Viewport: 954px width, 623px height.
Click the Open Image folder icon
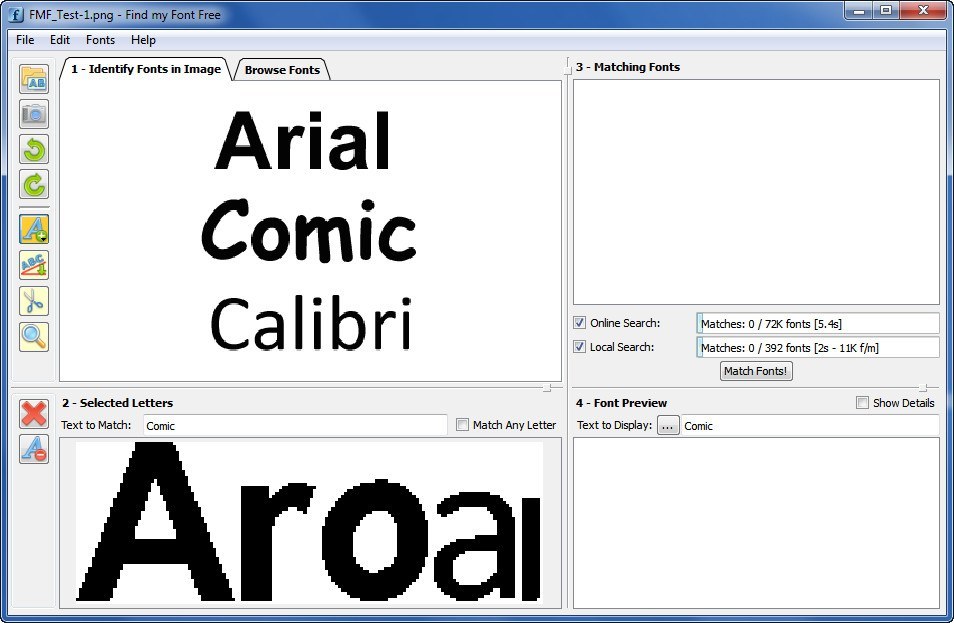[x=34, y=79]
